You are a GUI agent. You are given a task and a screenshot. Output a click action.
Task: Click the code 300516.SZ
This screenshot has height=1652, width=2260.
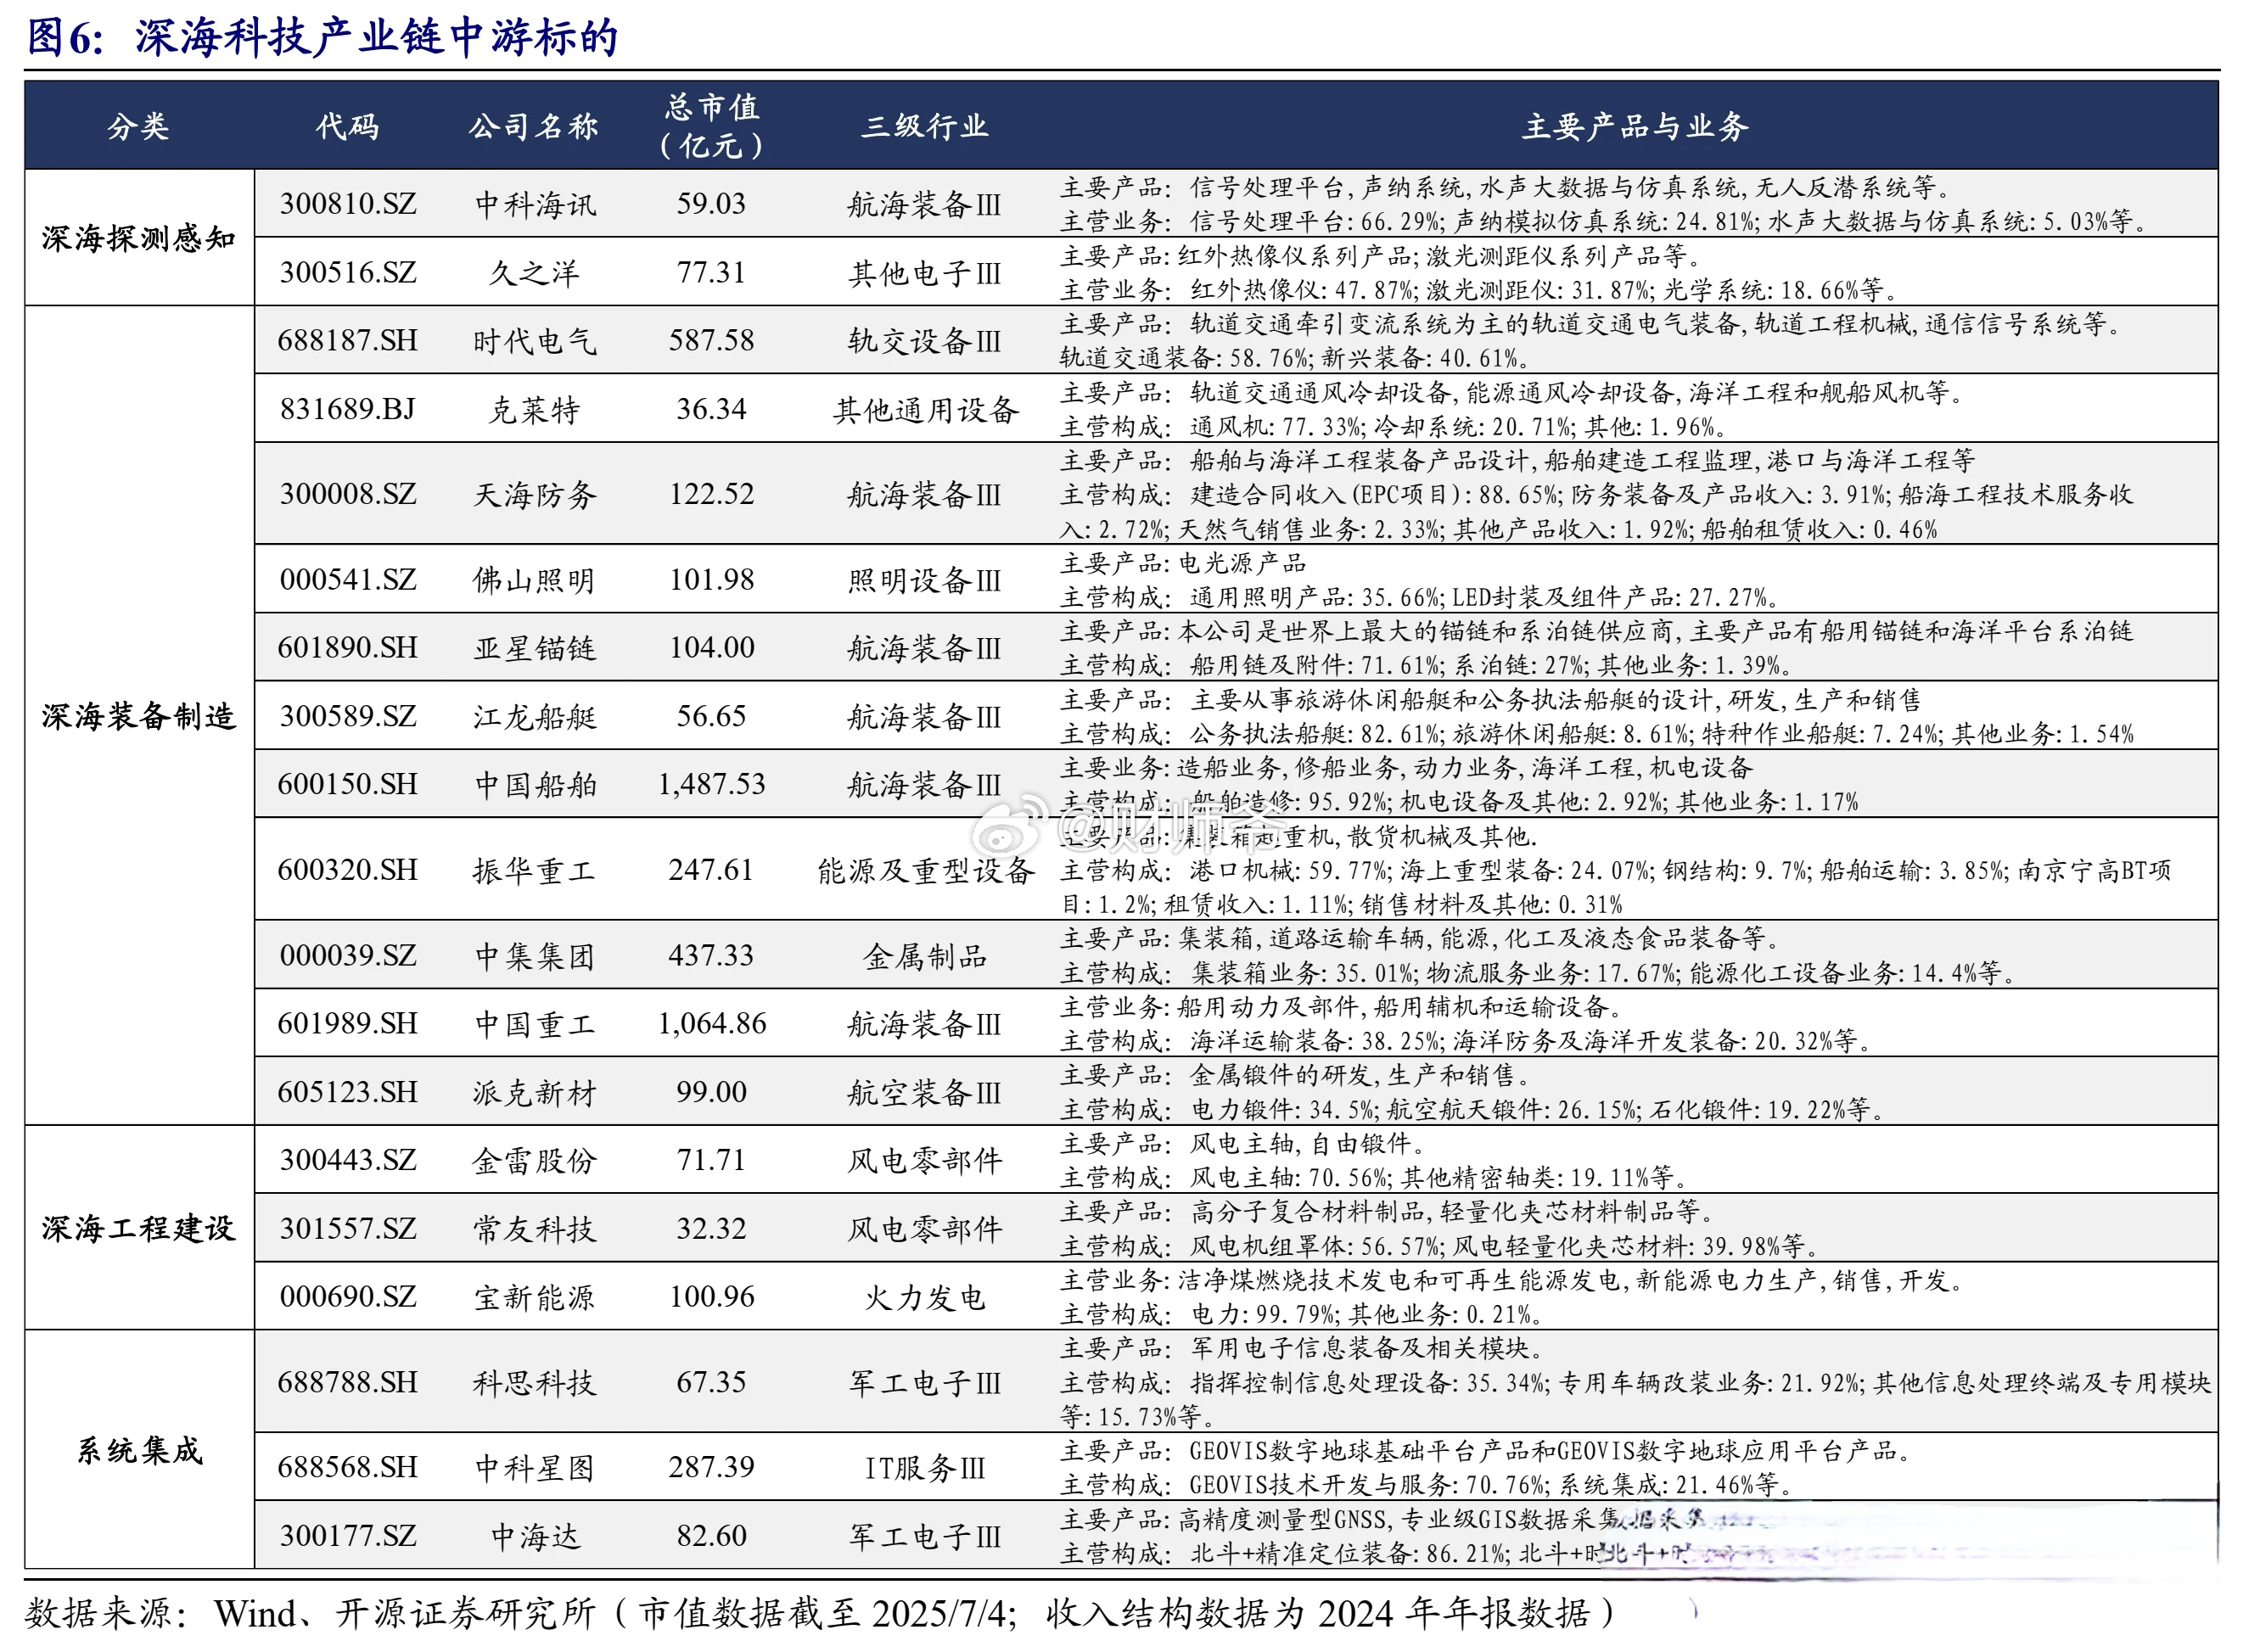click(x=348, y=272)
